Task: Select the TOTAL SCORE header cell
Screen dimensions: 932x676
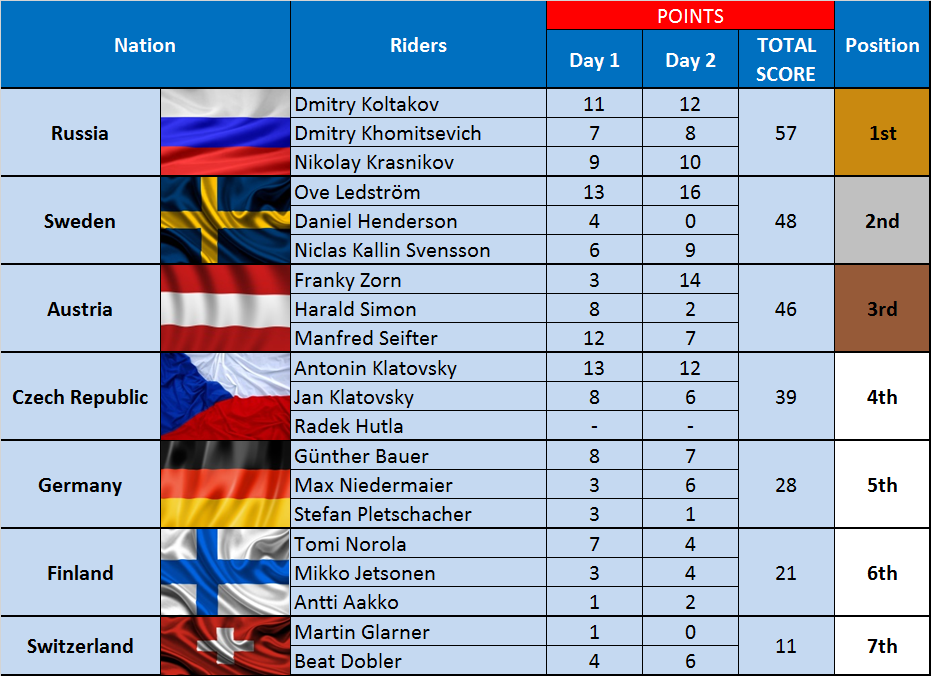Action: pyautogui.click(x=786, y=59)
